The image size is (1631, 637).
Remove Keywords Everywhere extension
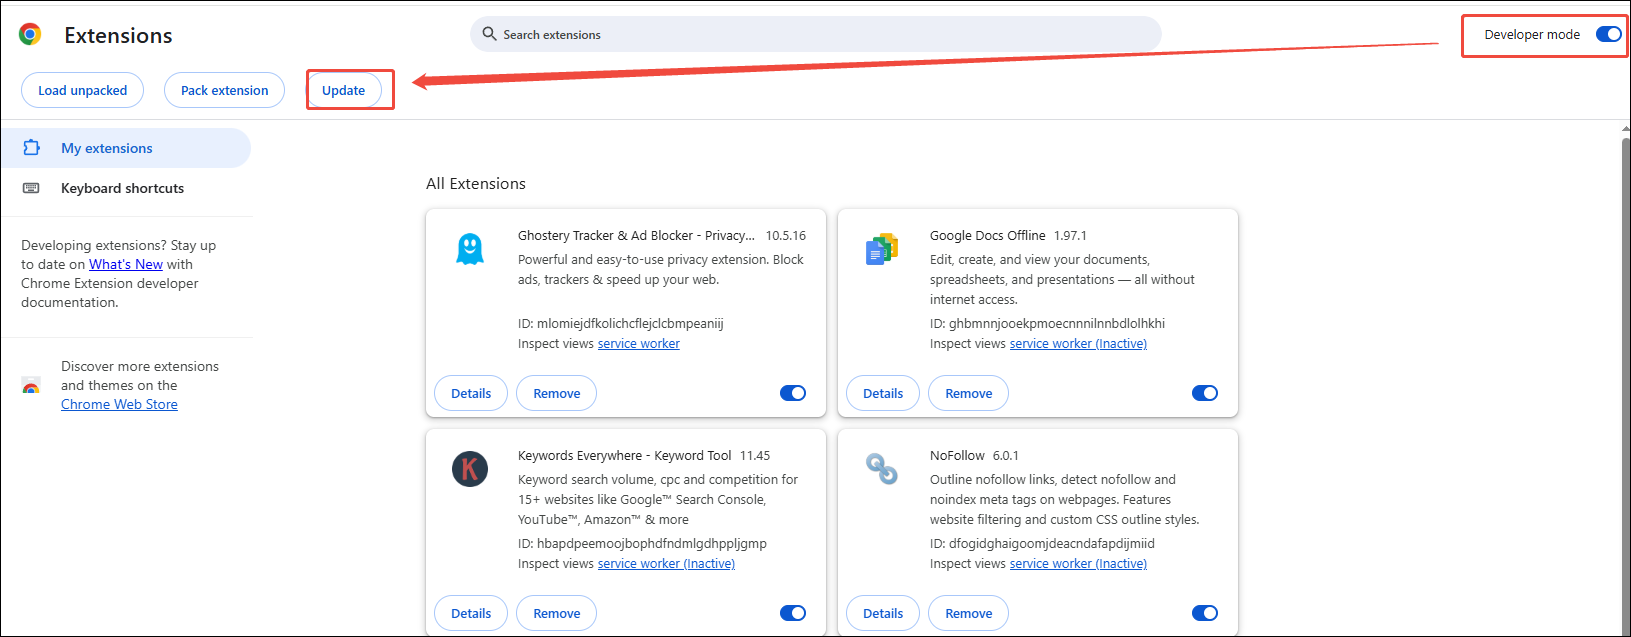(556, 613)
